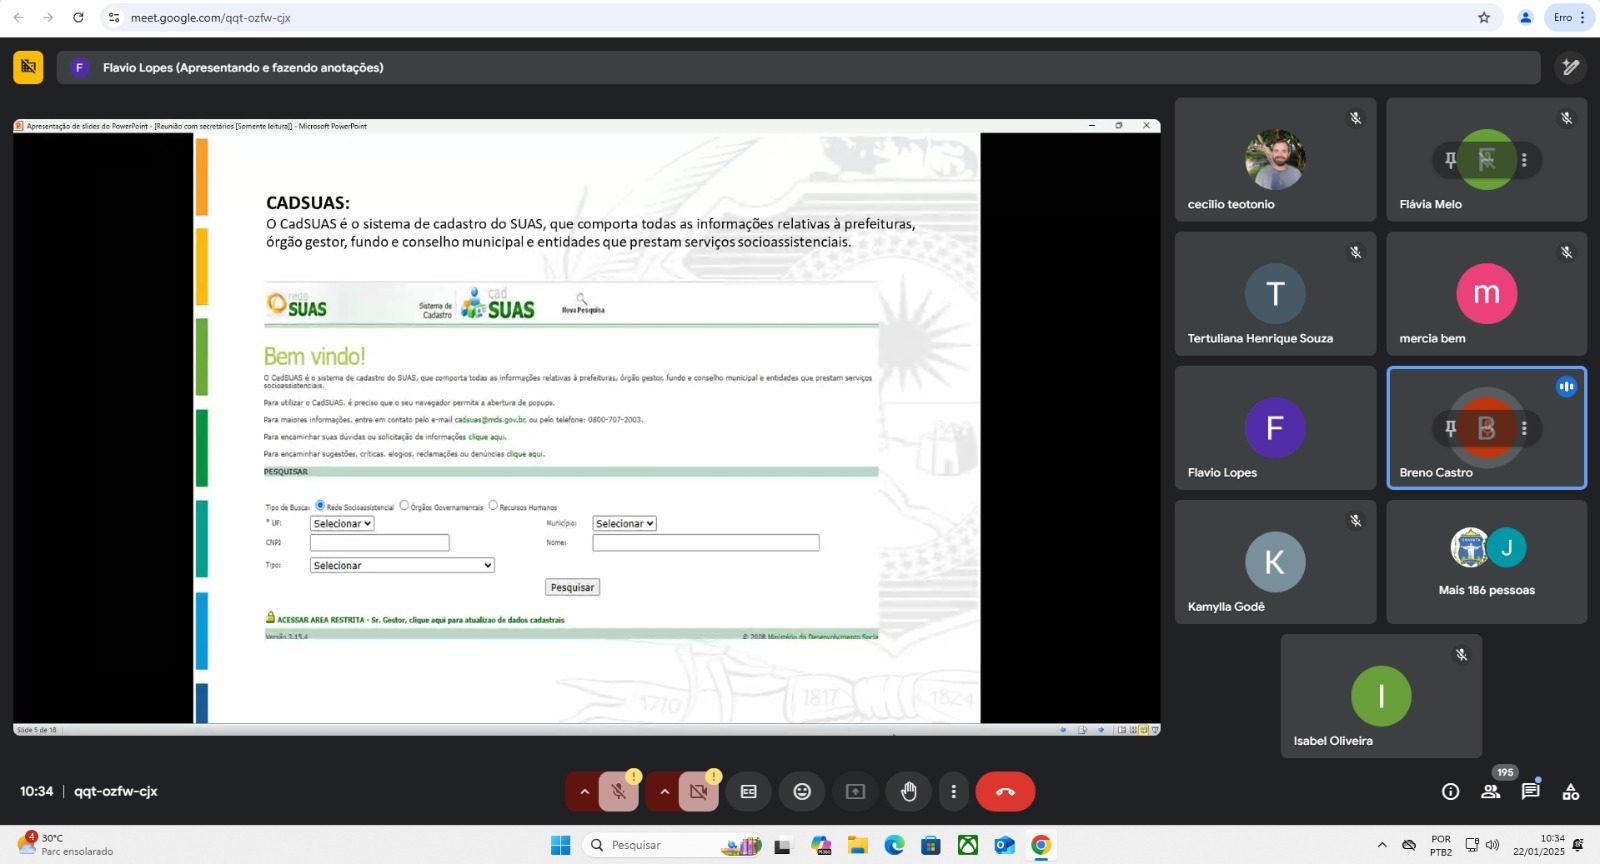
Task: Expand video settings chevron beside camera
Action: click(x=664, y=792)
